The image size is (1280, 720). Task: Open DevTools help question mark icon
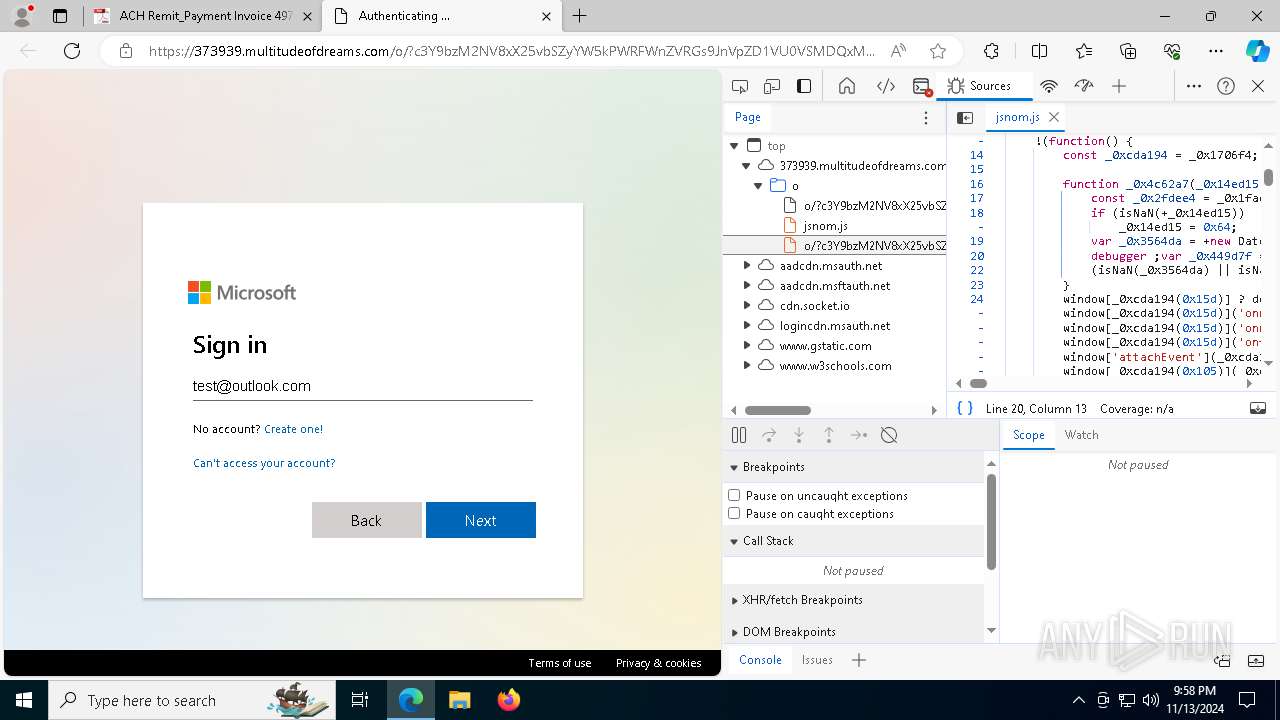1226,86
